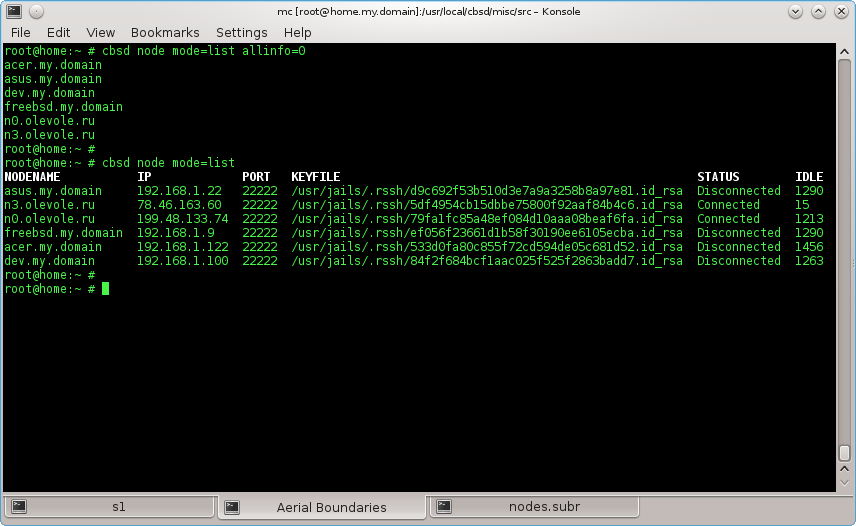Click the IDLE column header
The height and width of the screenshot is (526, 856).
pyautogui.click(x=809, y=177)
